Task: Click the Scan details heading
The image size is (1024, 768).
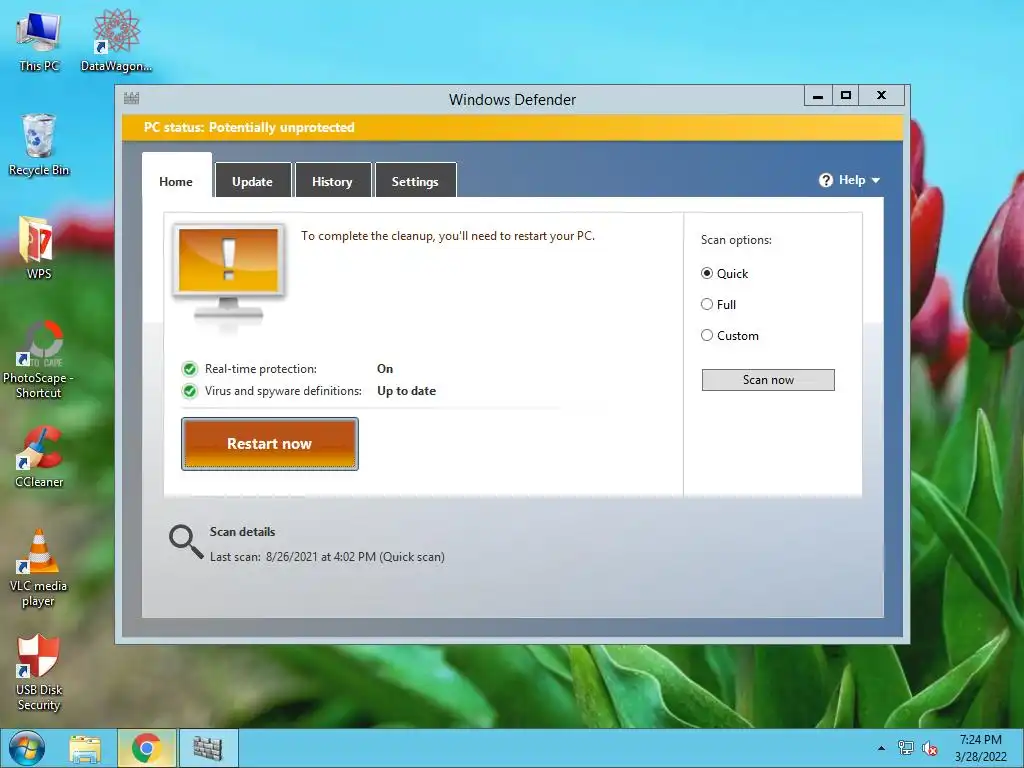Action: click(242, 532)
